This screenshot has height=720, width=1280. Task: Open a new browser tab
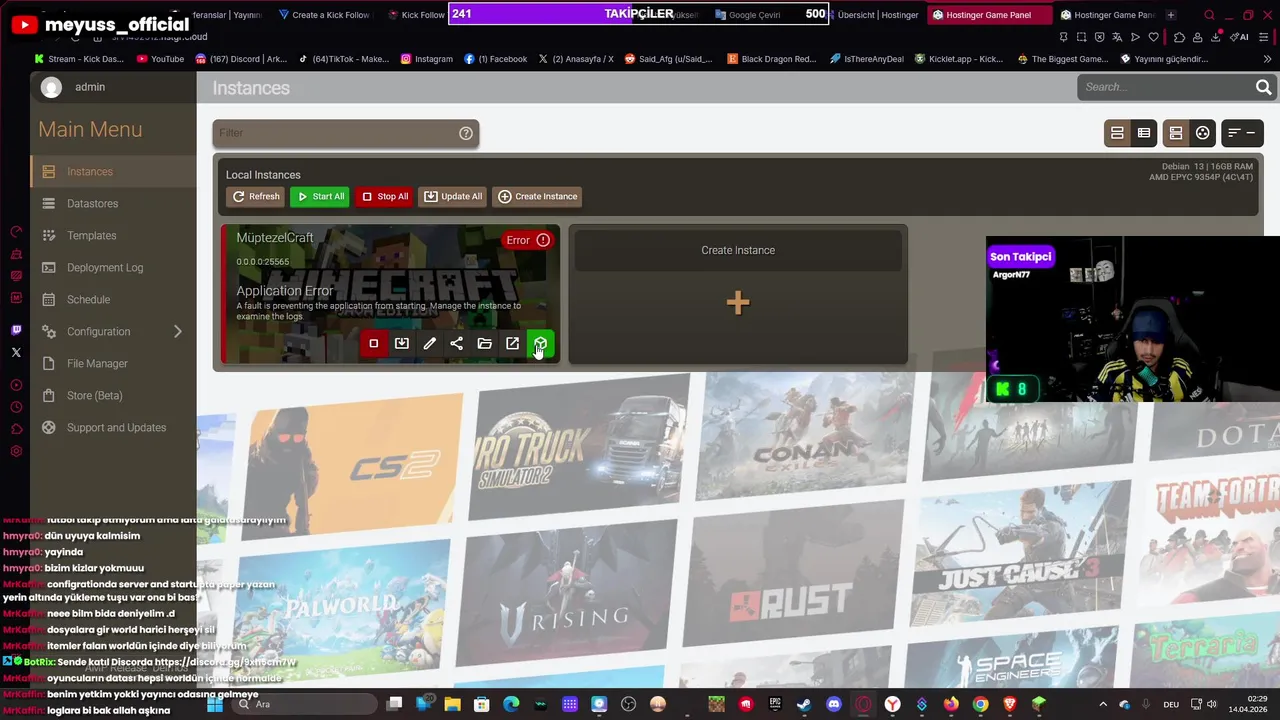[x=1171, y=15]
